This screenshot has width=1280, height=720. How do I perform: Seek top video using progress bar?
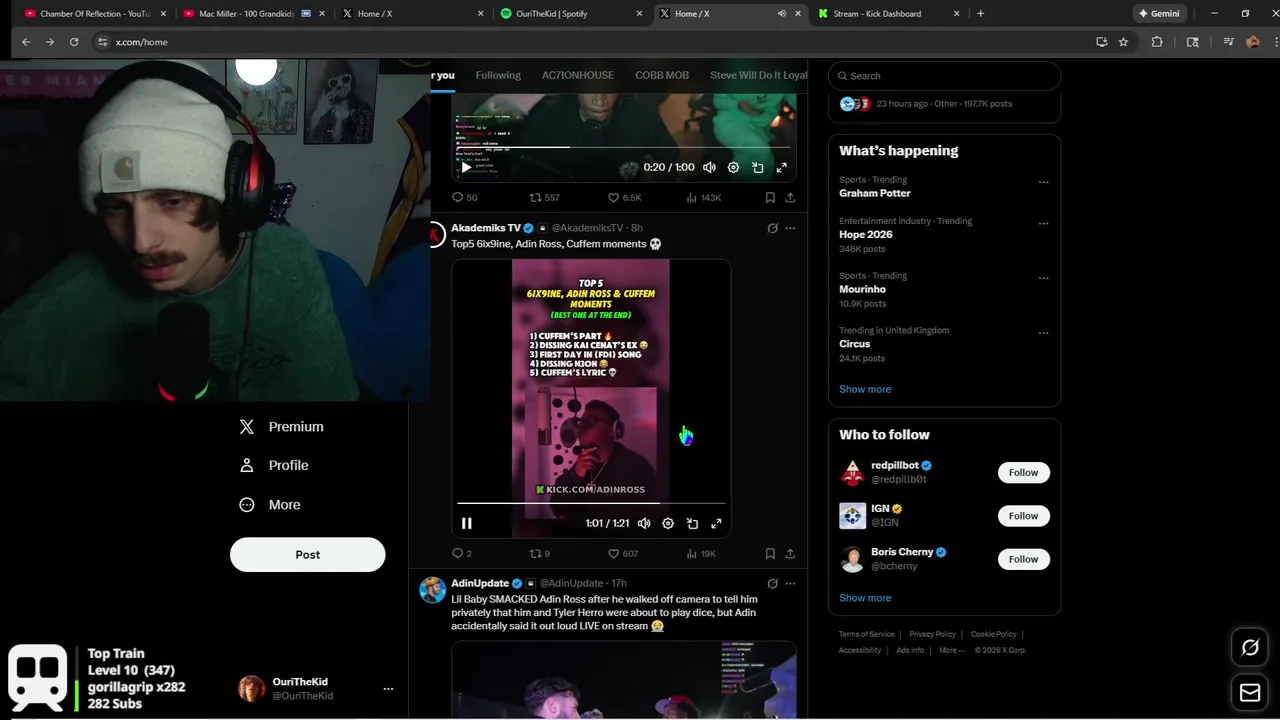point(625,147)
